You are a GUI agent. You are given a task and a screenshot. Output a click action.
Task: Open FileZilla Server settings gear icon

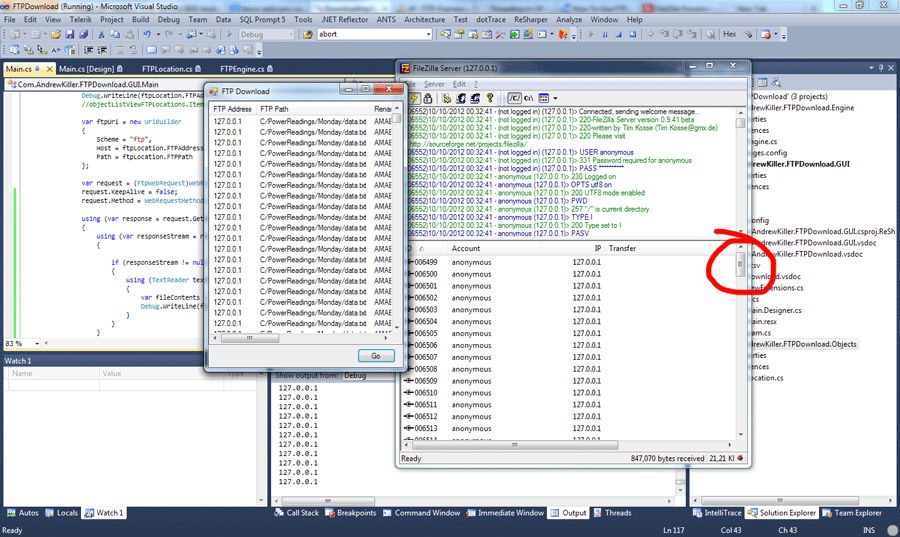click(447, 98)
